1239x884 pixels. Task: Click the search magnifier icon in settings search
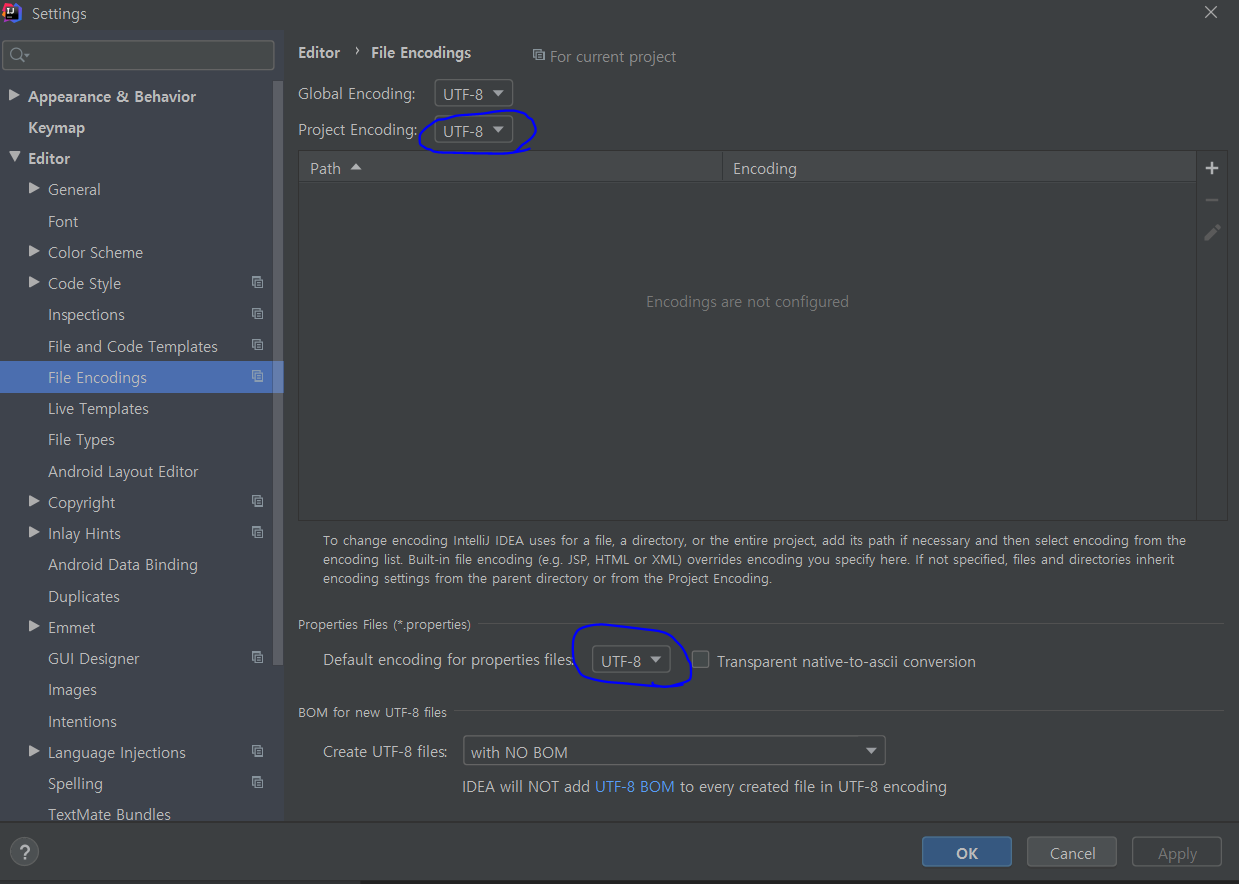19,55
